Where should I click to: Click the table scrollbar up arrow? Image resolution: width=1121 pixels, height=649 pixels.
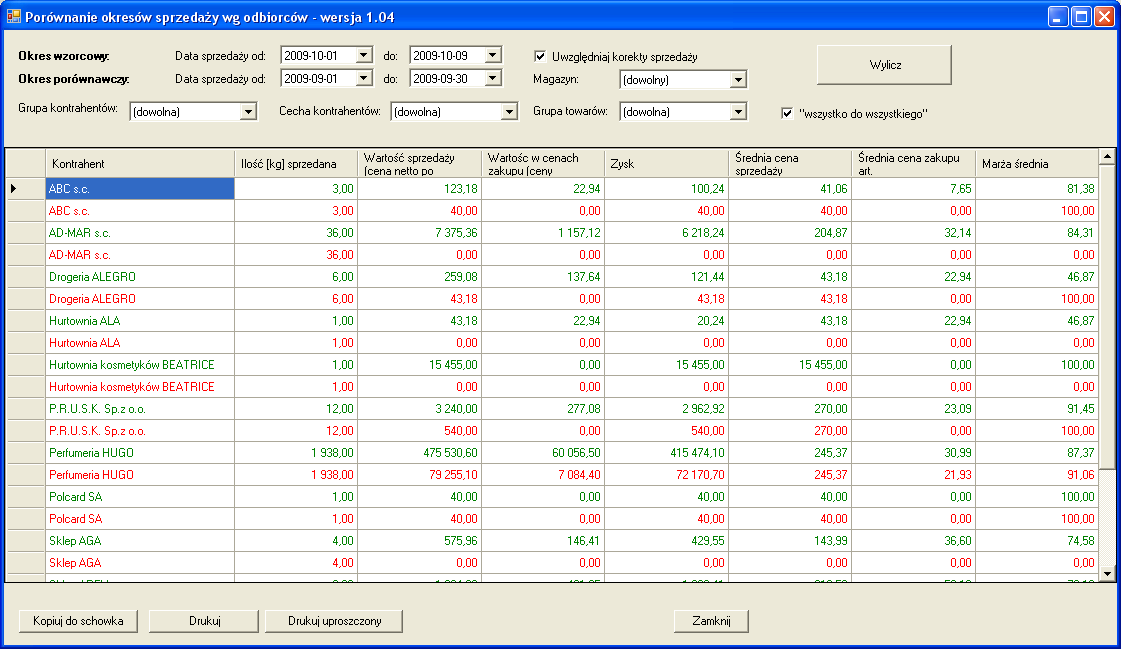click(x=1107, y=157)
